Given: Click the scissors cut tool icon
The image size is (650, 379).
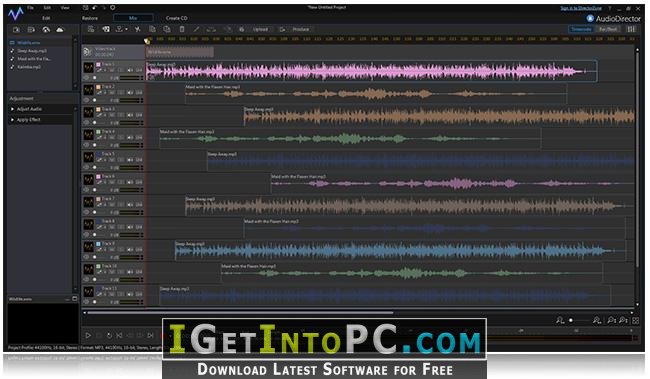Looking at the screenshot, I should (137, 29).
